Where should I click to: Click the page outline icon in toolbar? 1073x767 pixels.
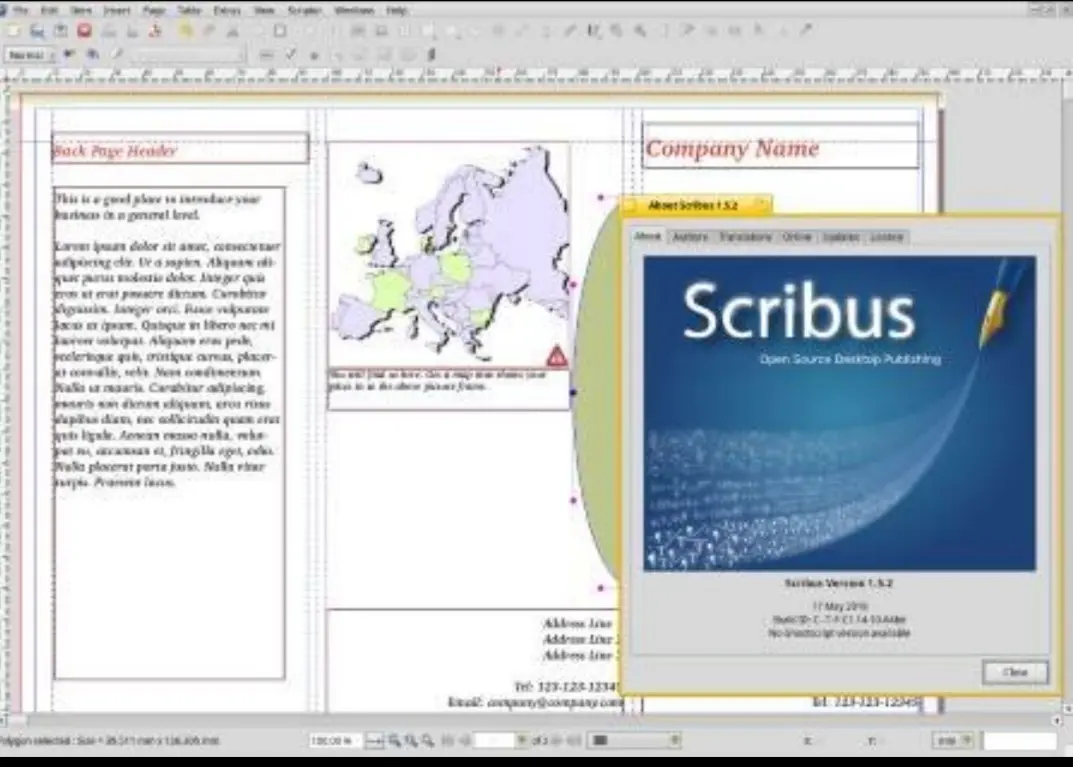279,31
